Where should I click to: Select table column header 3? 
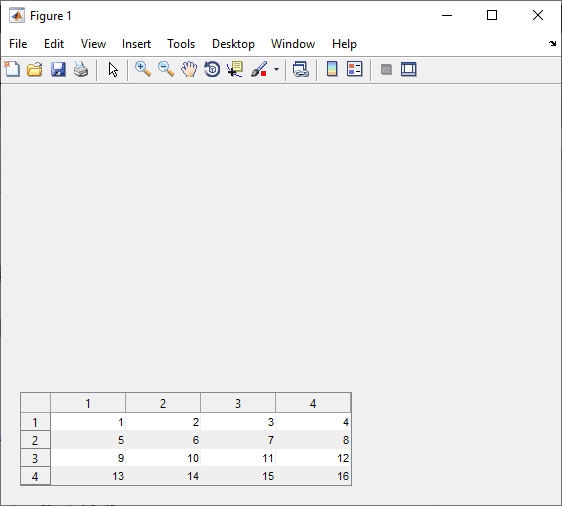(x=238, y=403)
